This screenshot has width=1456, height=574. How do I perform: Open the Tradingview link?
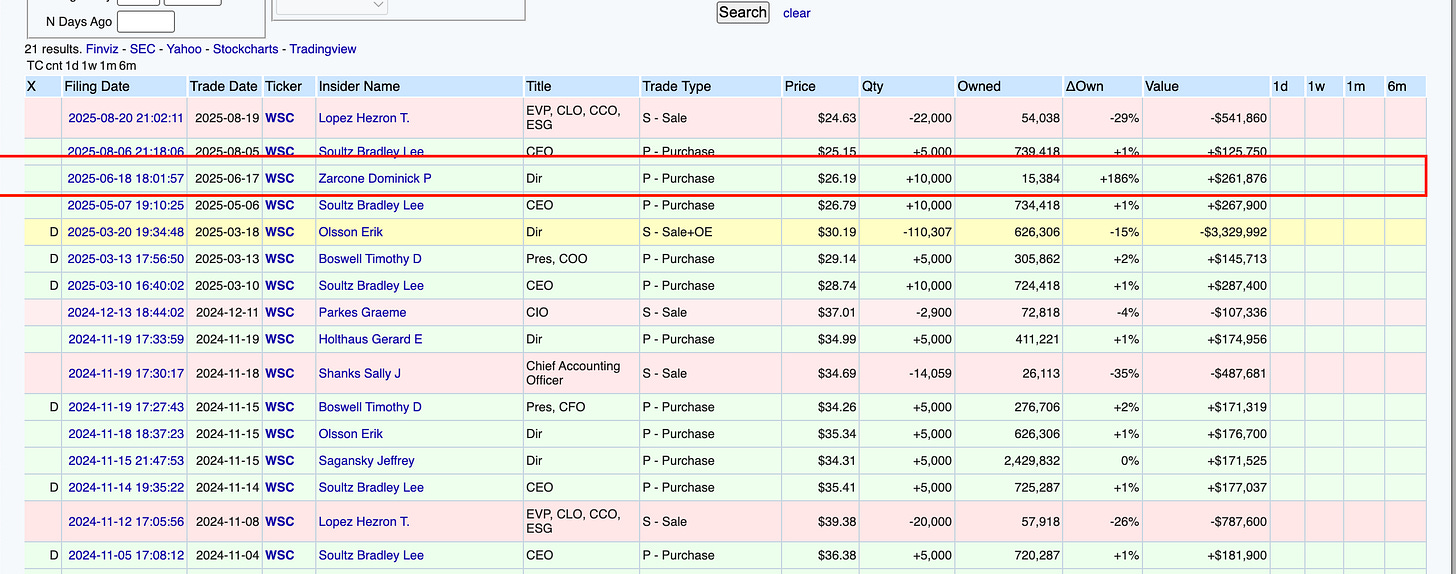coord(323,49)
